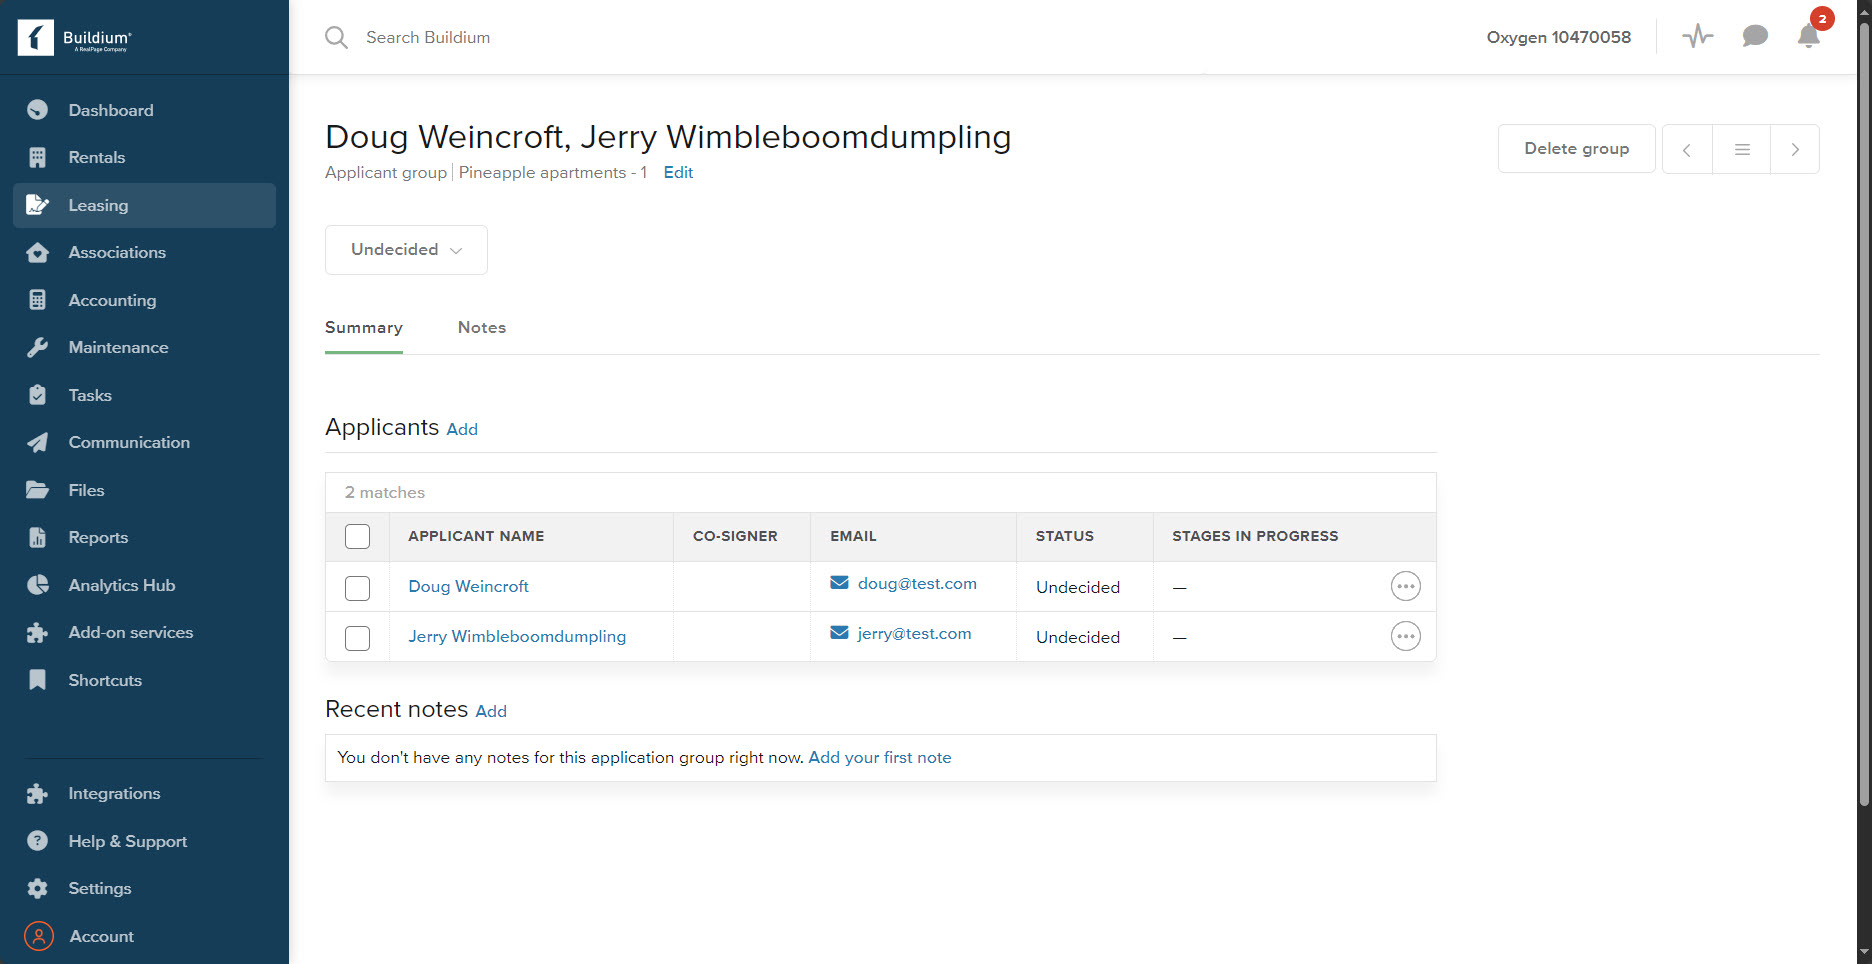Open the activity pulse icon in header
The image size is (1872, 964).
[x=1697, y=37]
